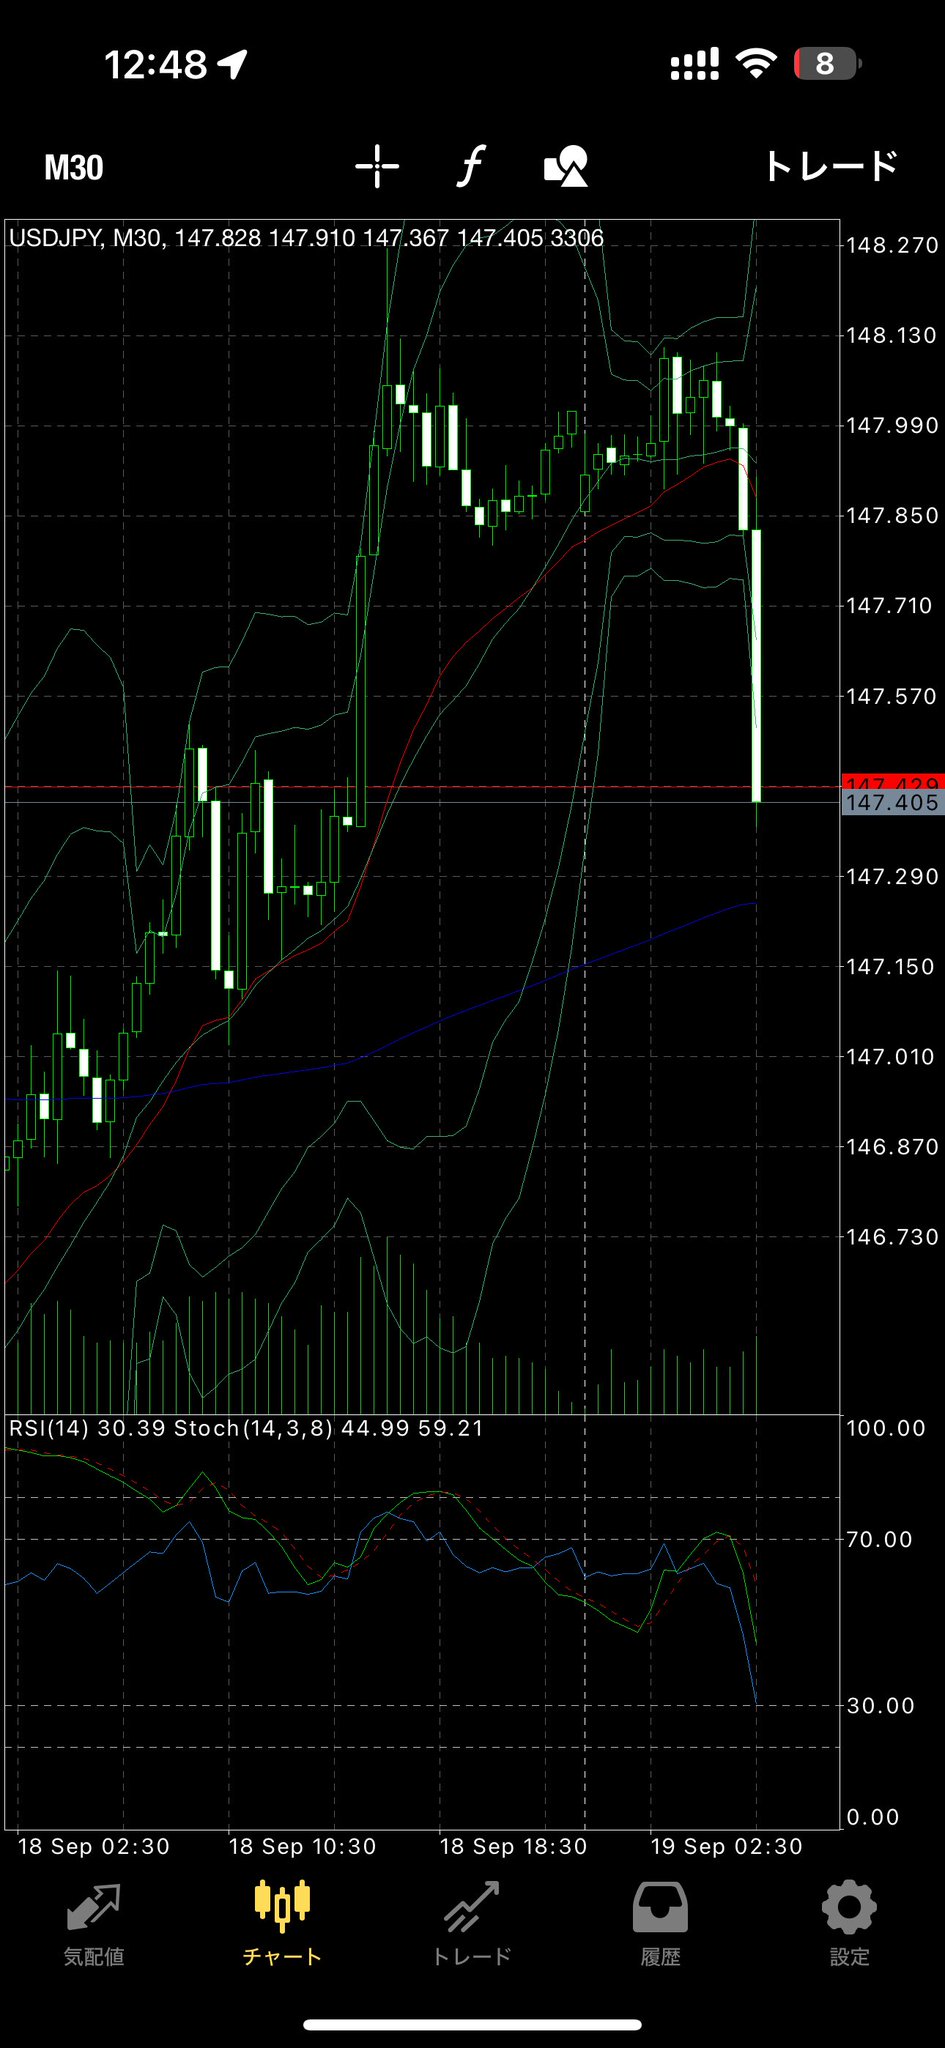Activate the crosshair tool

pos(377,166)
